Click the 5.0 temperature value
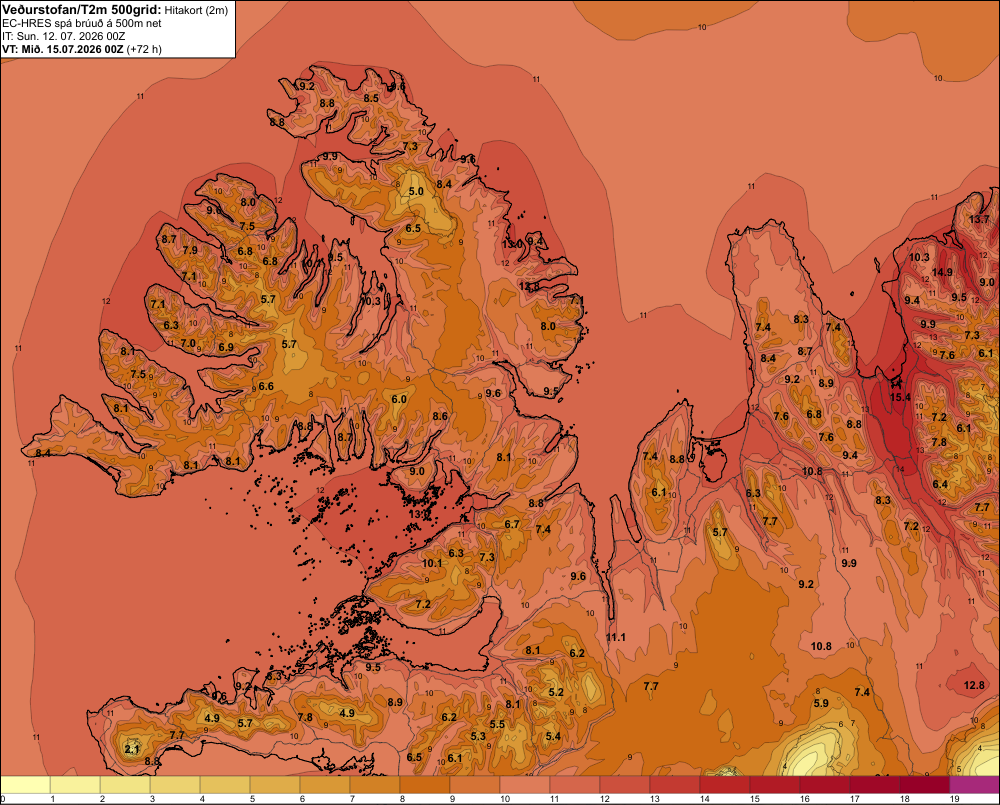Image resolution: width=1000 pixels, height=805 pixels. (416, 191)
